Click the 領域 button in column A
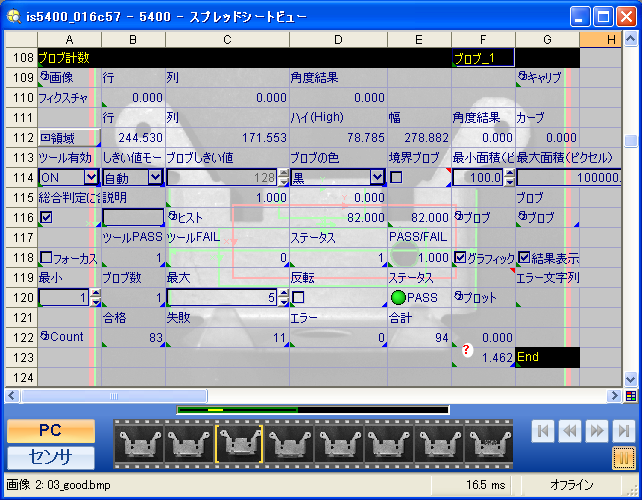The width and height of the screenshot is (642, 500). click(x=68, y=137)
